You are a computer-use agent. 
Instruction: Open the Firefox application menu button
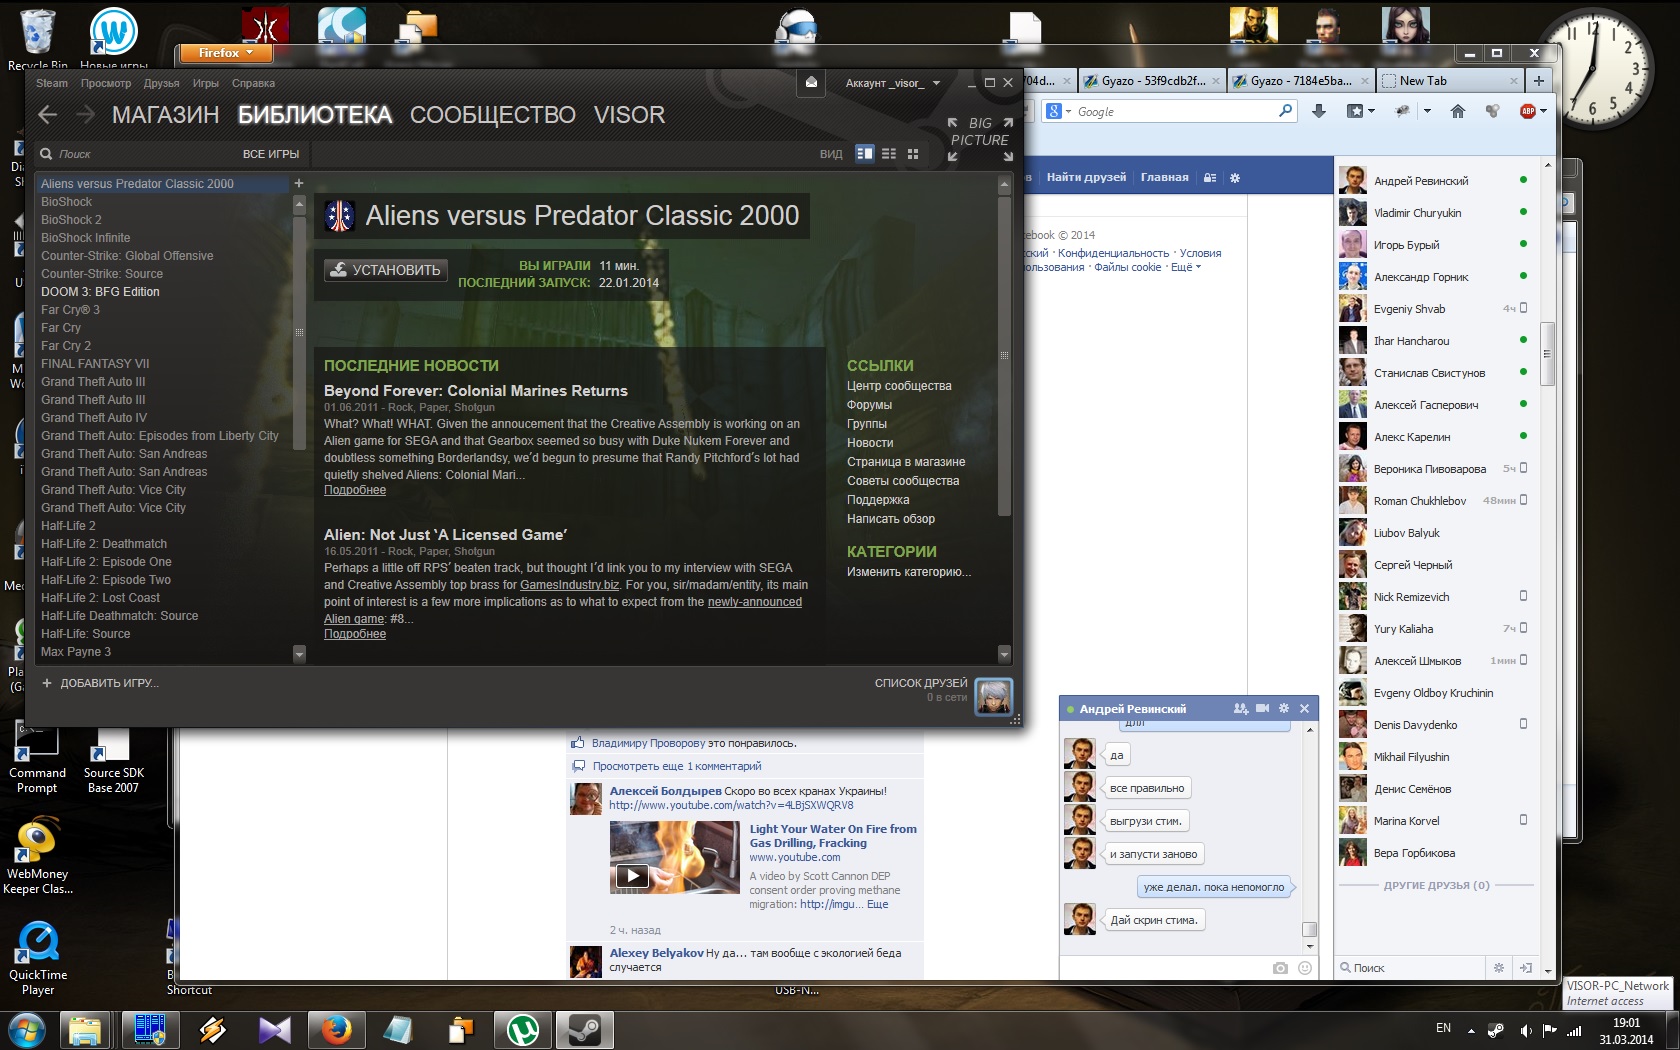pos(227,53)
